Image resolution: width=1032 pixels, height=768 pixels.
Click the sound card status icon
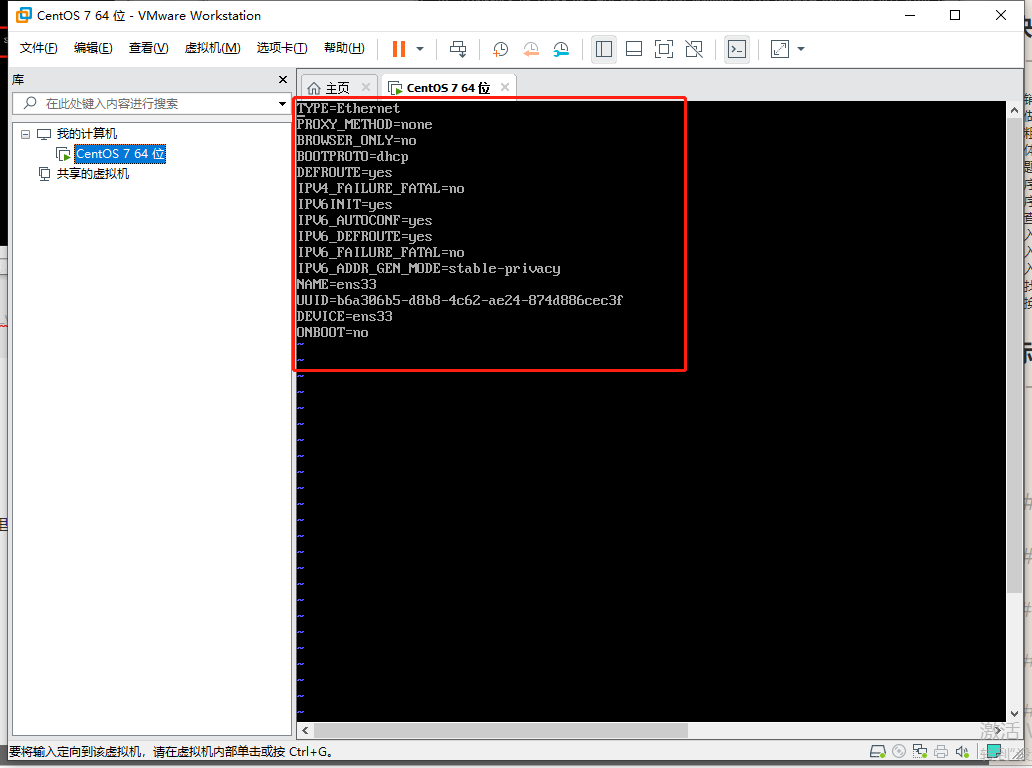(x=962, y=752)
